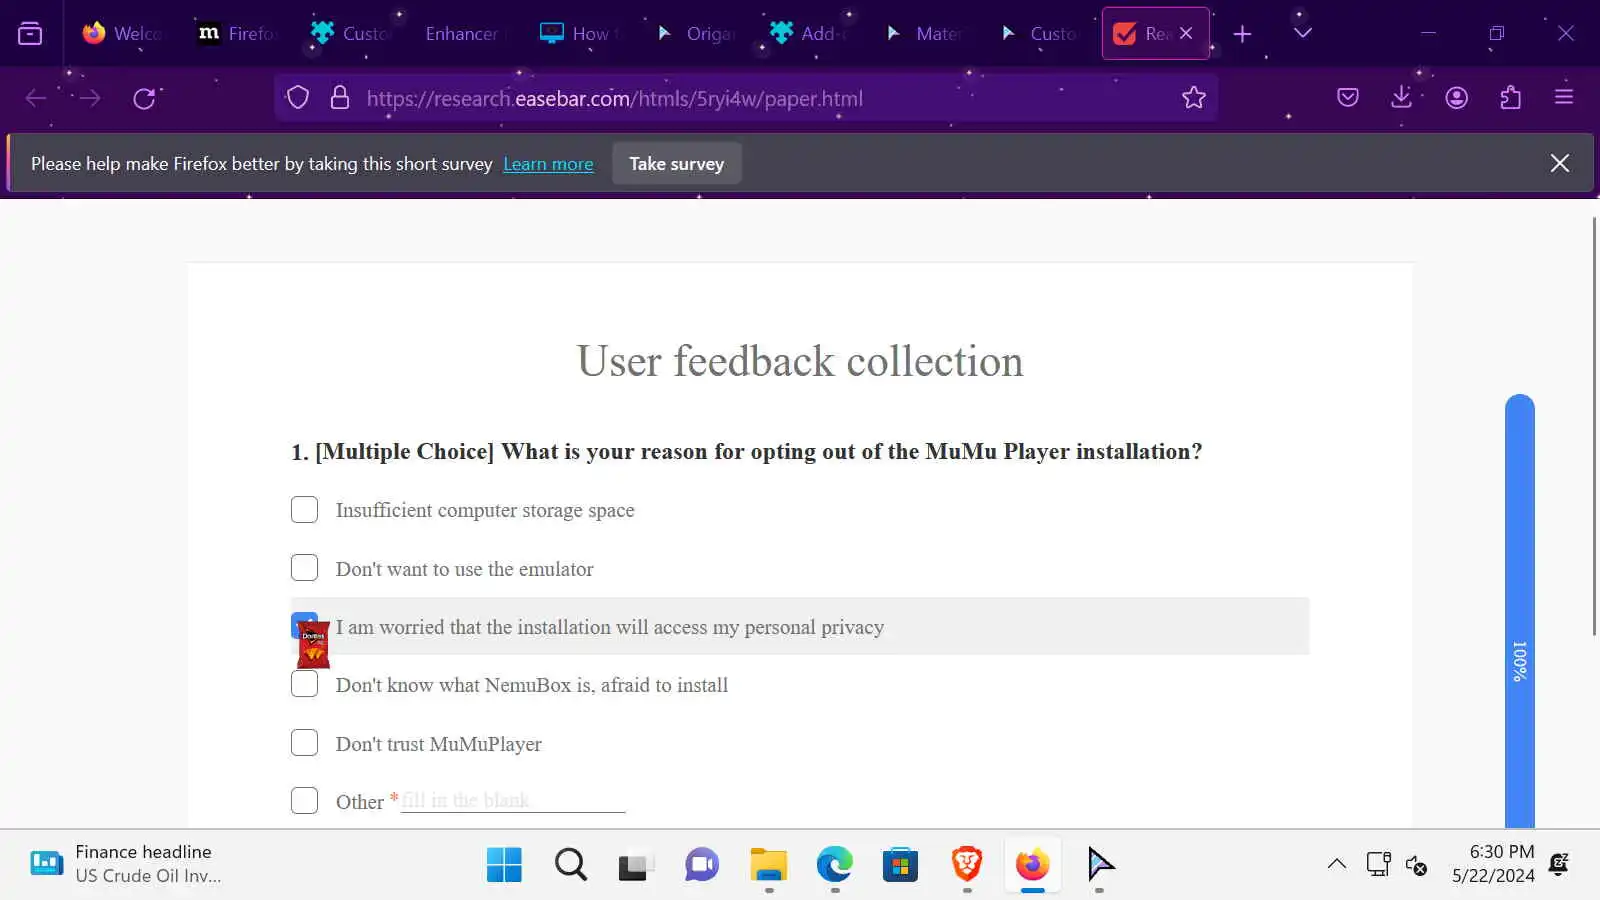
Task: Open the Firefox downloads panel
Action: tap(1402, 98)
